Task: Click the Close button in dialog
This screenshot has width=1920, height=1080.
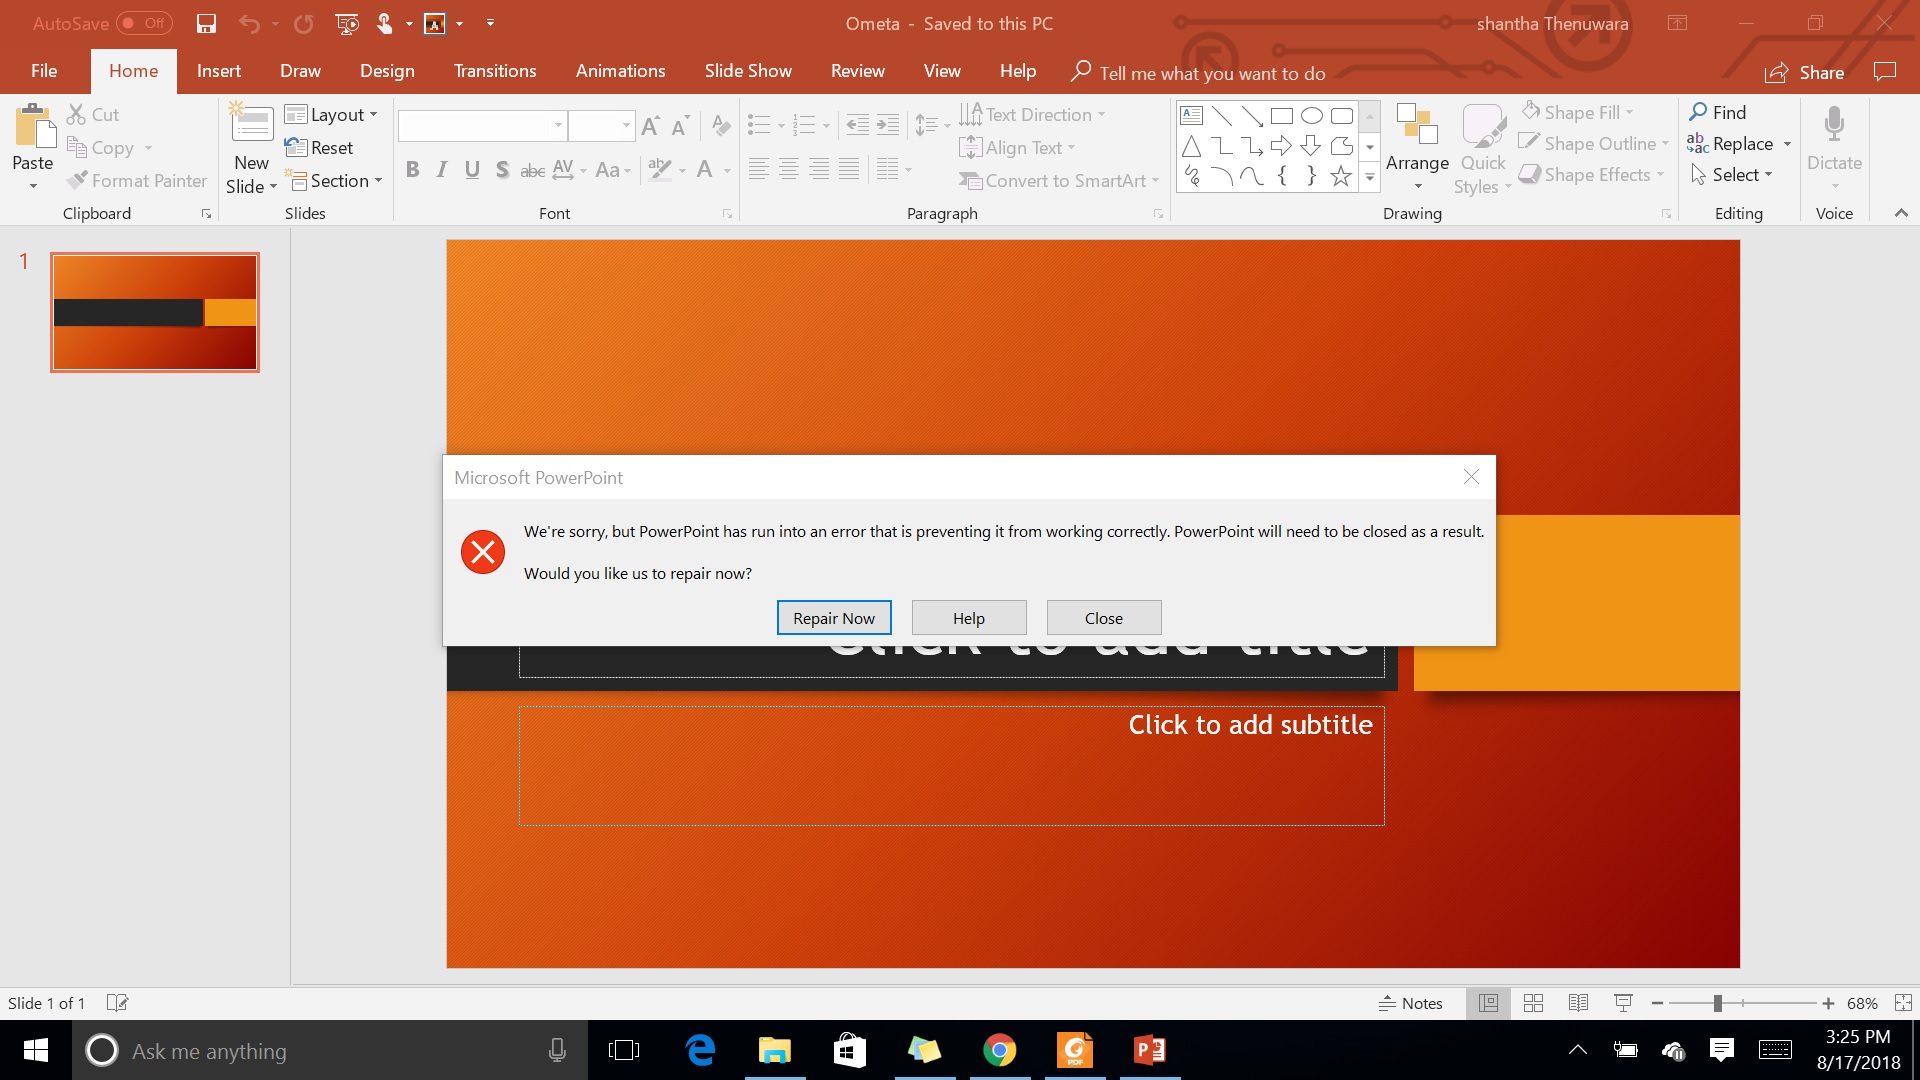Action: [x=1104, y=617]
